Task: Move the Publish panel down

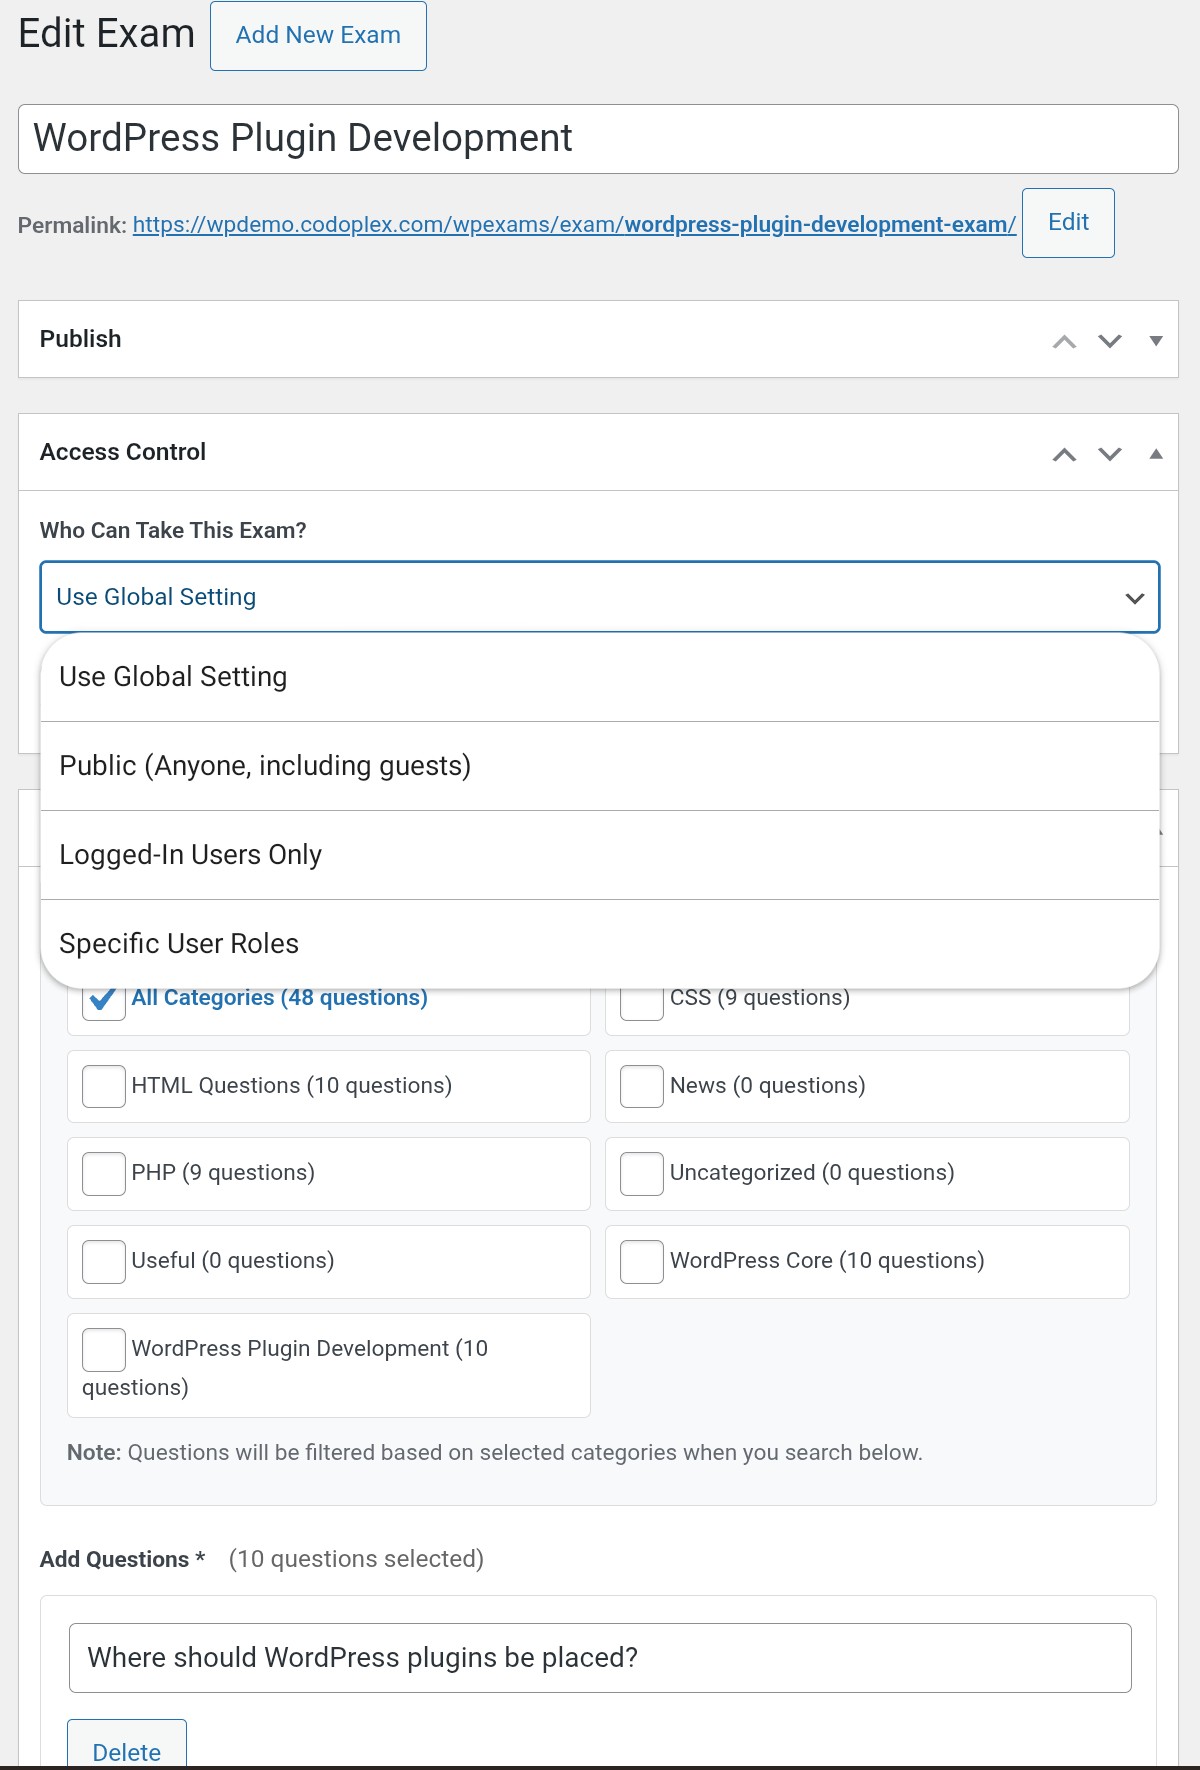Action: point(1108,341)
